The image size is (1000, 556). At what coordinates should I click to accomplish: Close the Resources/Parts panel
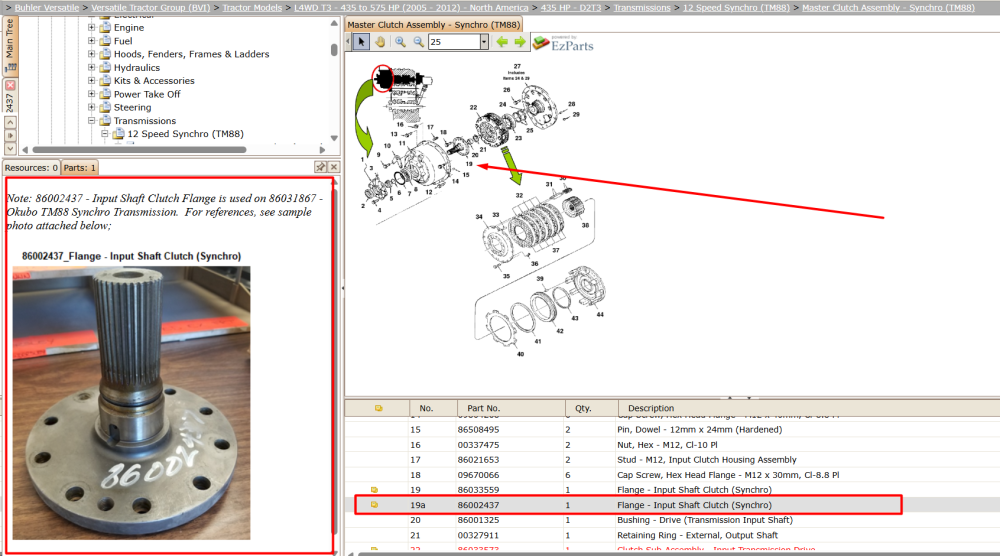tap(334, 167)
